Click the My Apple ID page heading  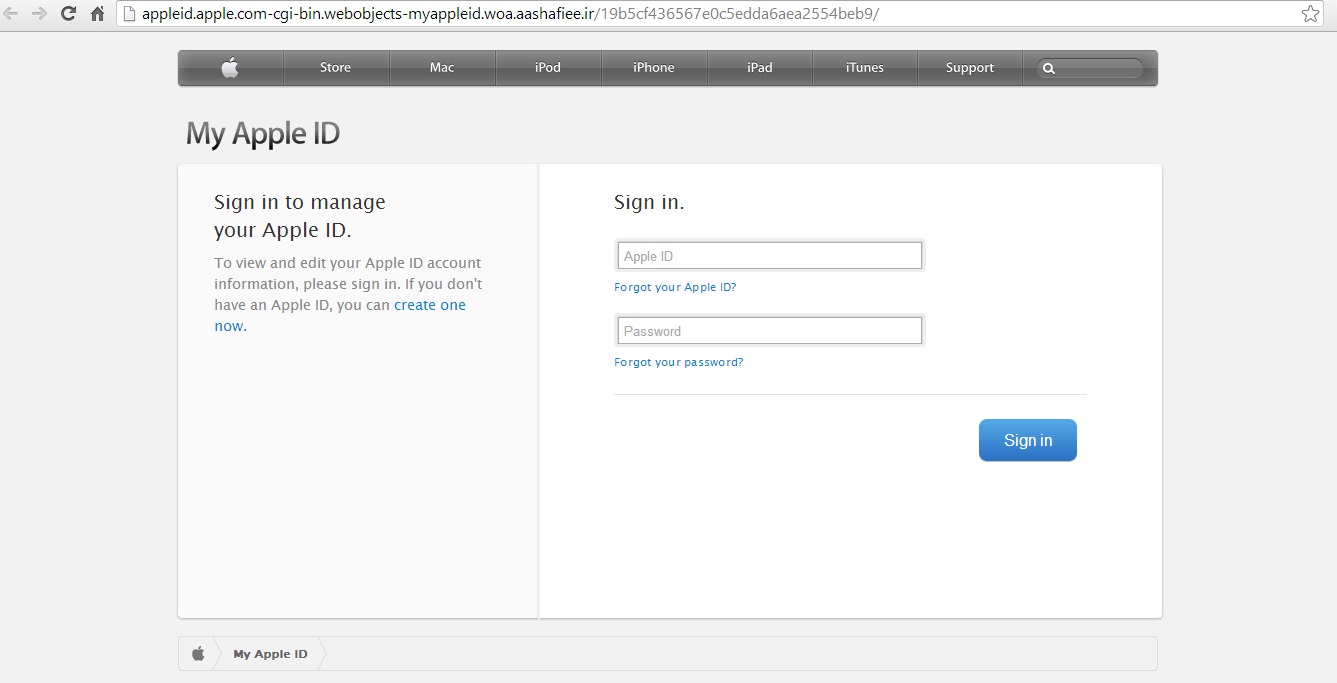pos(263,133)
